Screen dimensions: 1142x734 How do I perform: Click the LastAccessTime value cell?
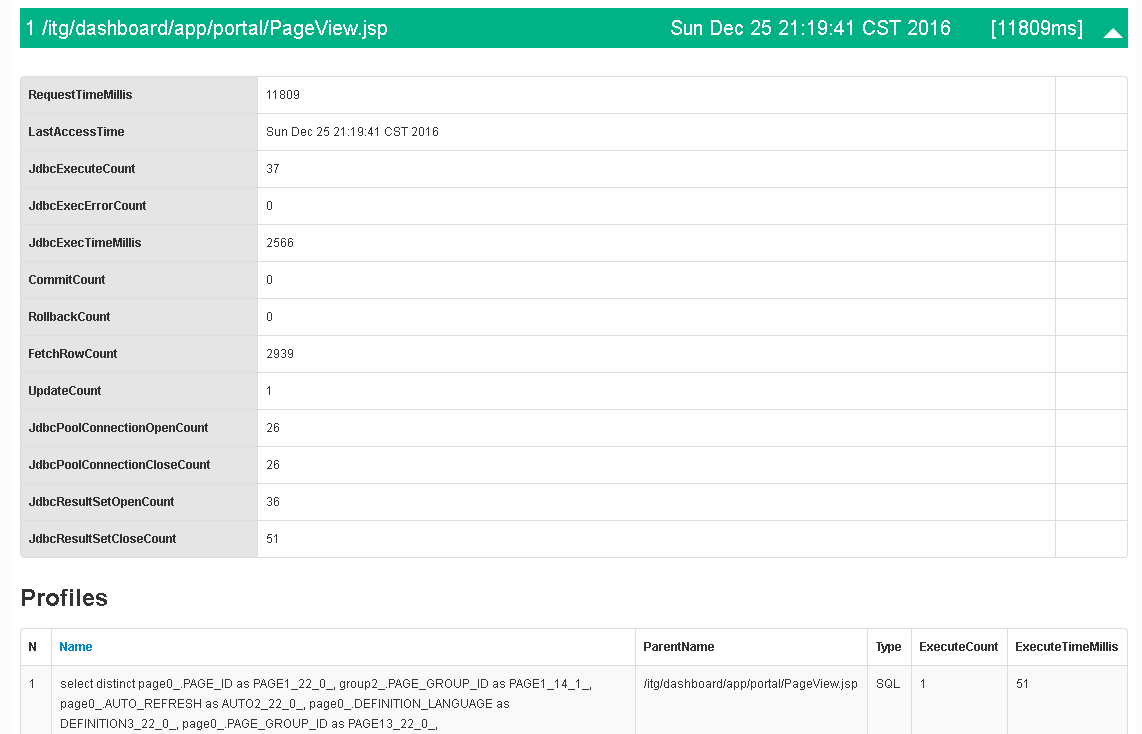coord(352,132)
